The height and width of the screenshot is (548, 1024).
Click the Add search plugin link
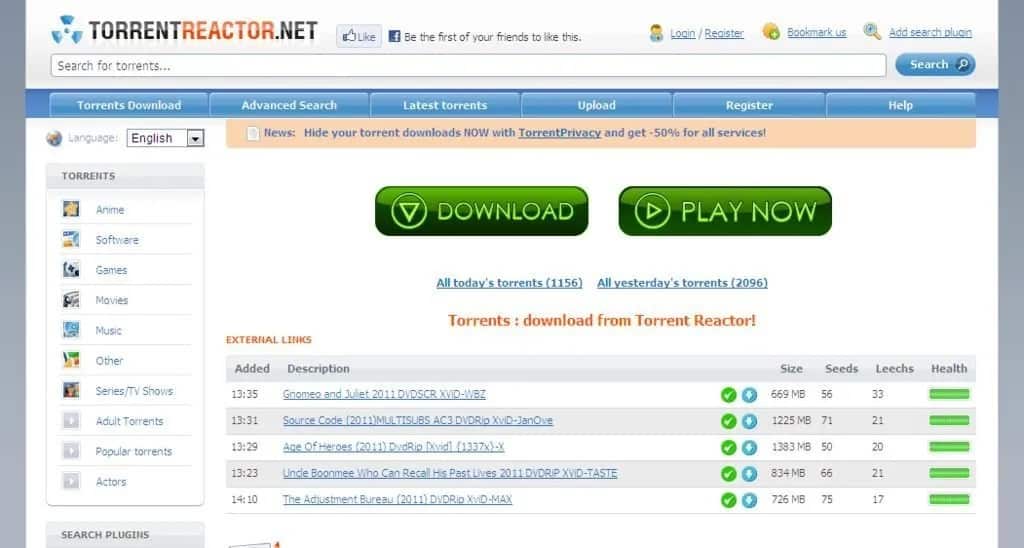coord(930,32)
